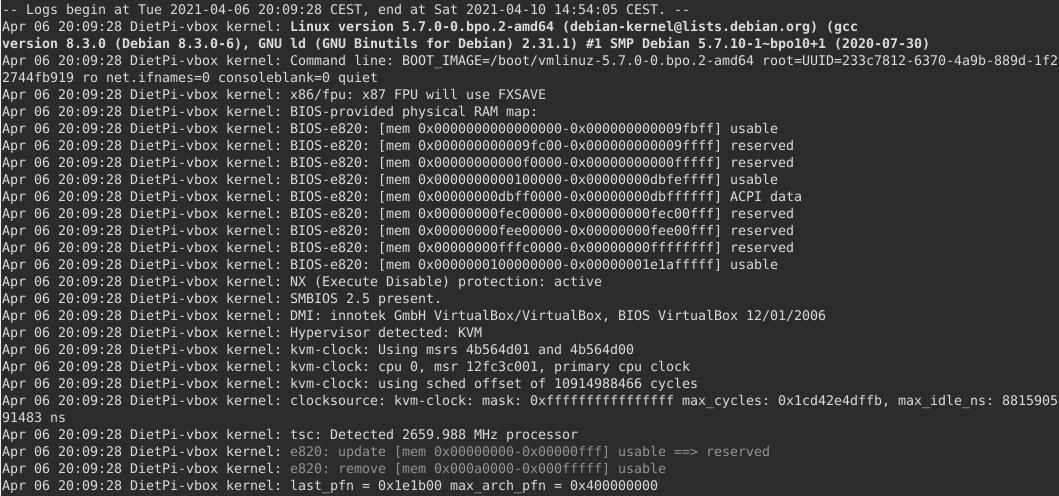Click the clocksource kvm-clock mask line
This screenshot has width=1059, height=496.
(530, 409)
